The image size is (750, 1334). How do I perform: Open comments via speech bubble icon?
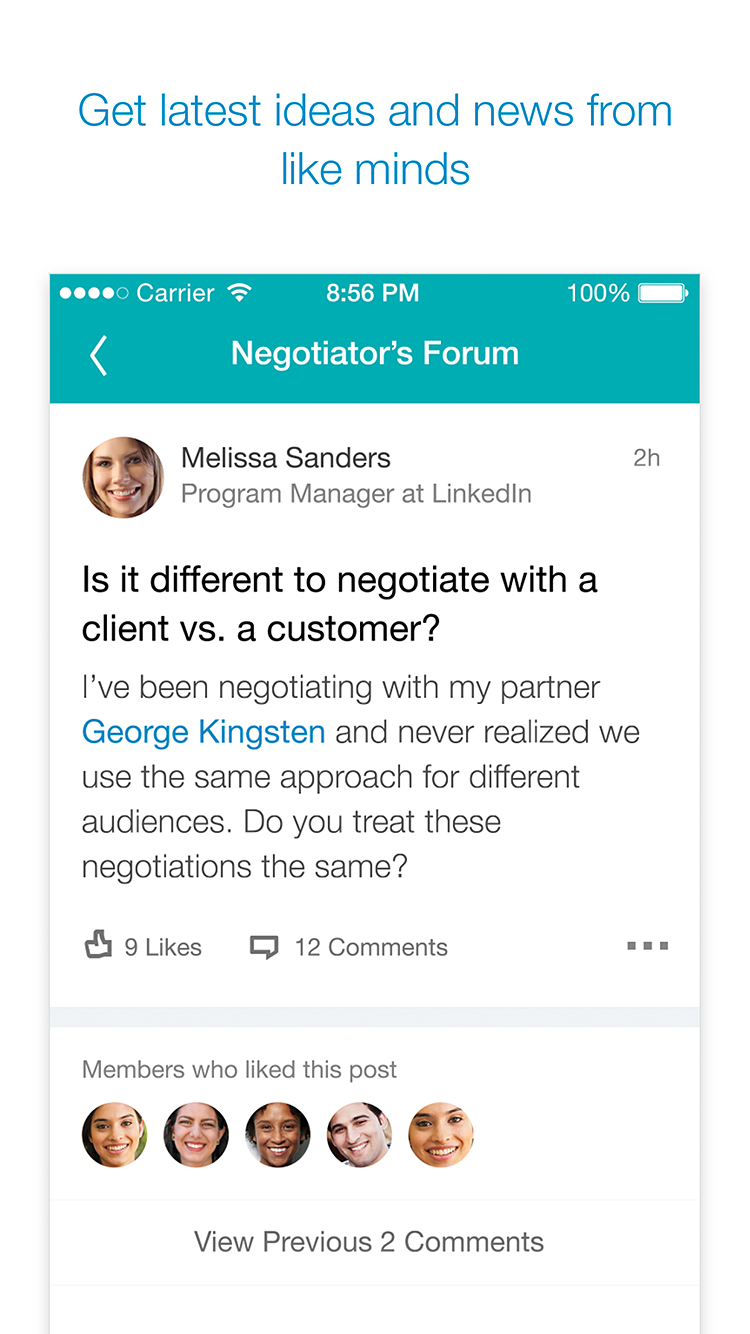tap(264, 947)
